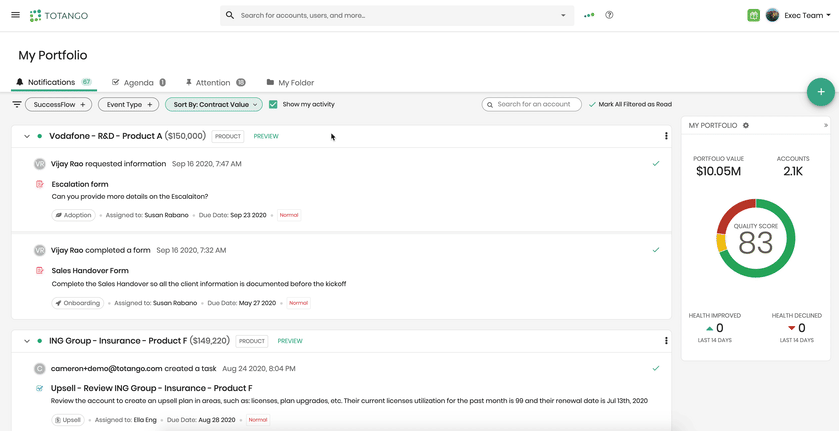
Task: Click the Upsell SuccessFlow tag
Action: point(68,420)
